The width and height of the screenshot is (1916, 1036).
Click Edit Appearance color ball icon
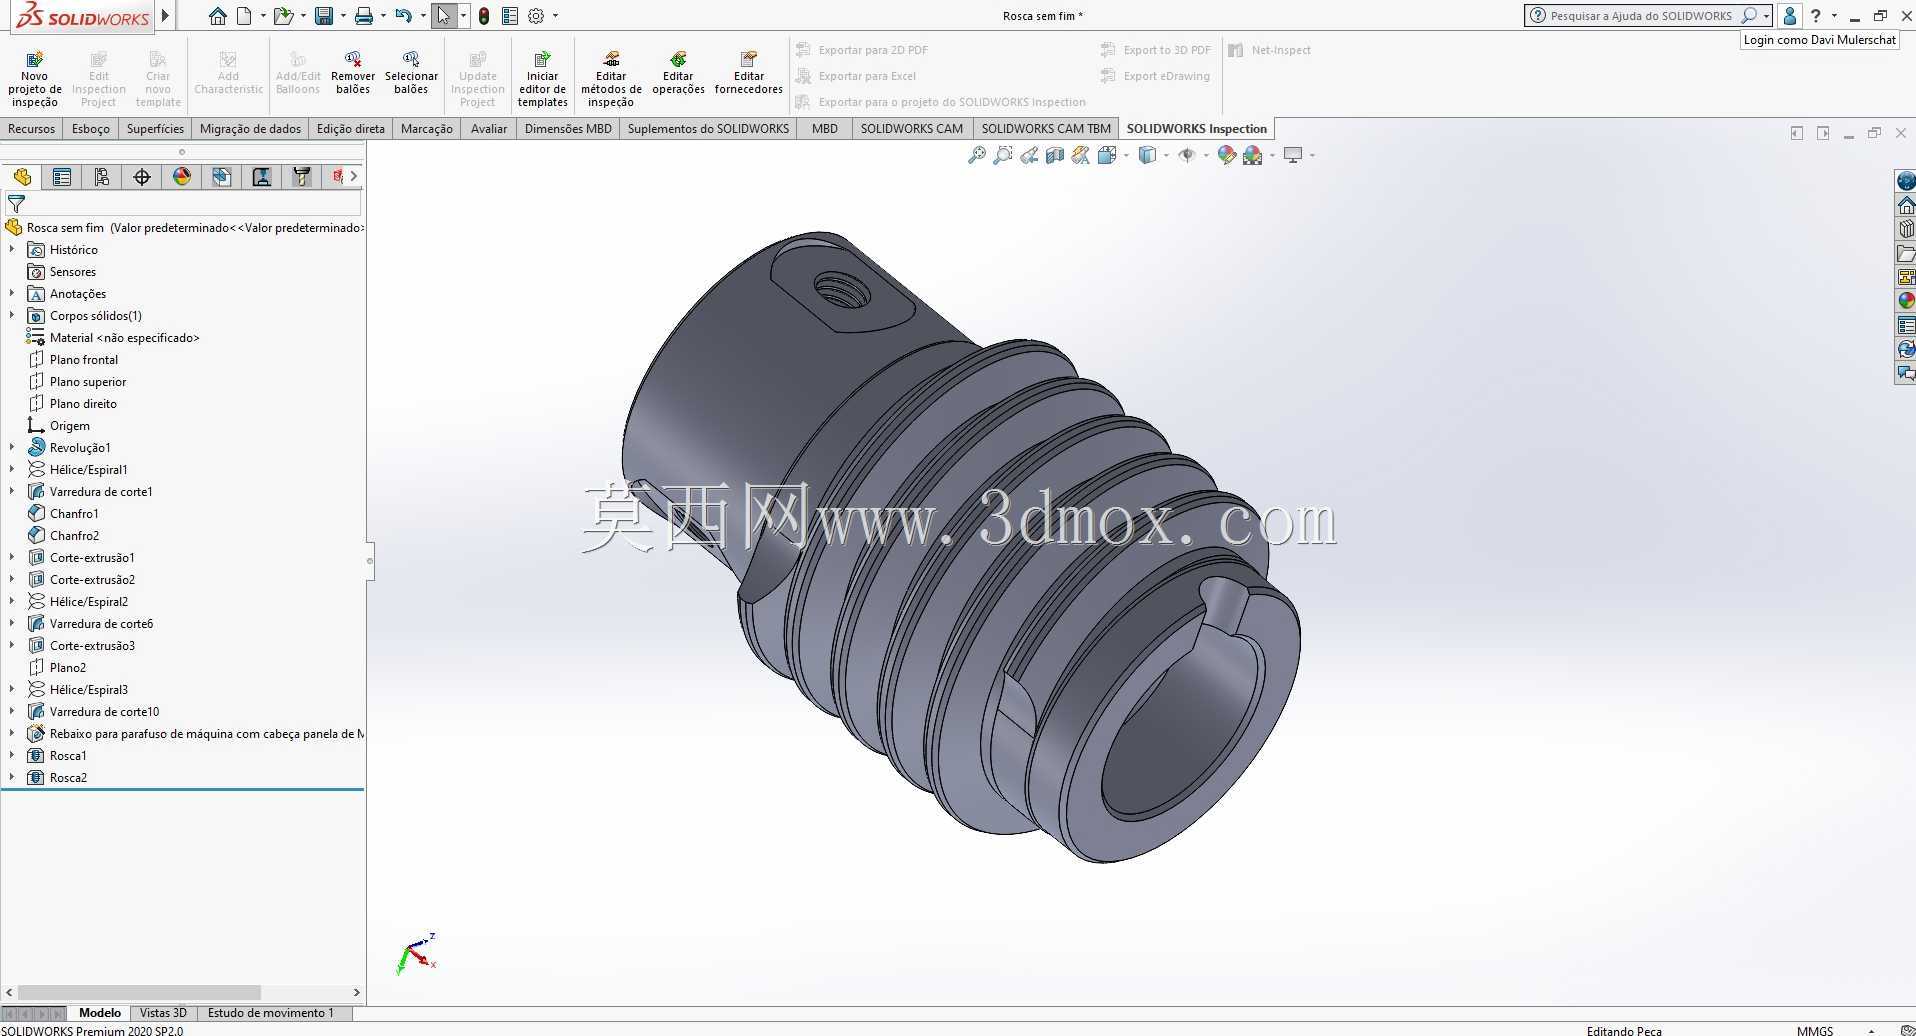[x=1226, y=155]
